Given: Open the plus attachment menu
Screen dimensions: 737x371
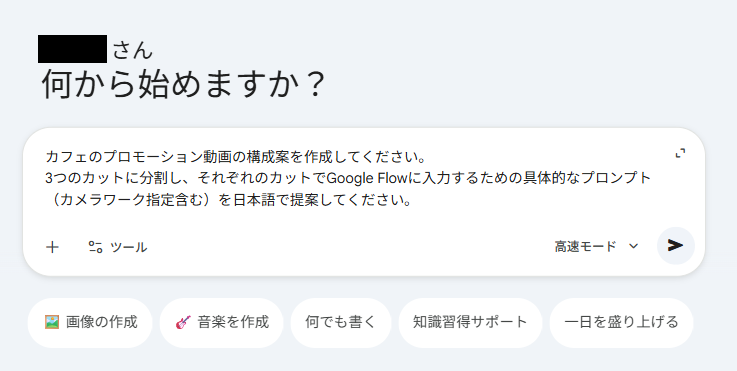Looking at the screenshot, I should [x=53, y=247].
